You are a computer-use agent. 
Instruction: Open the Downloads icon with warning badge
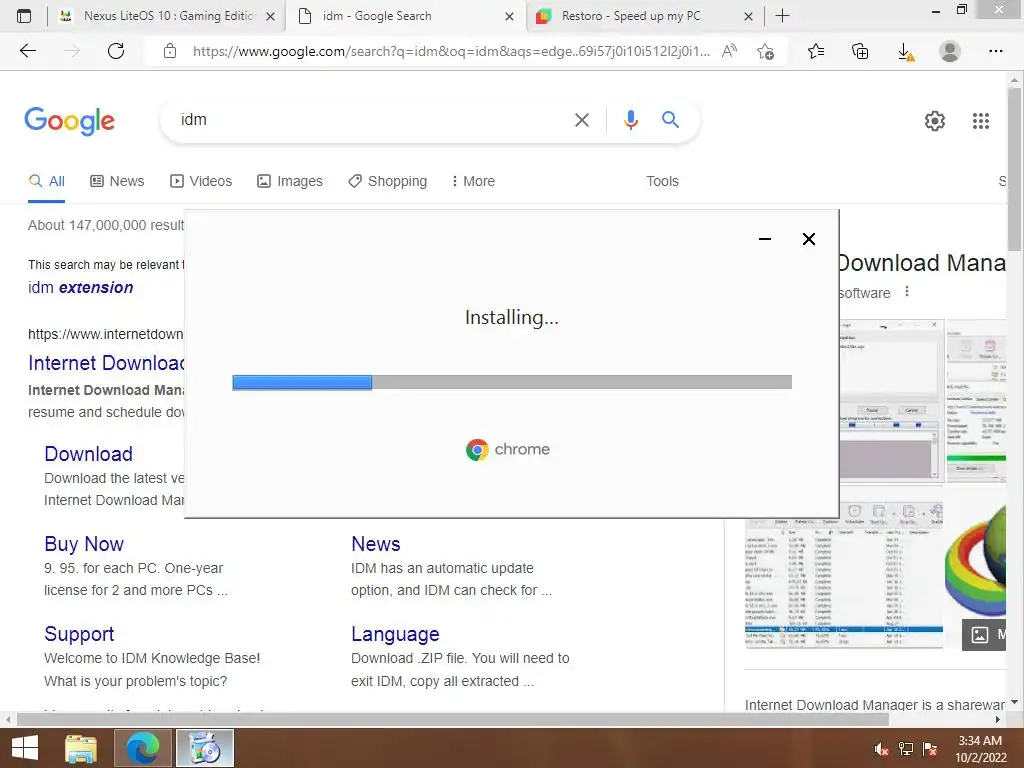coord(905,52)
